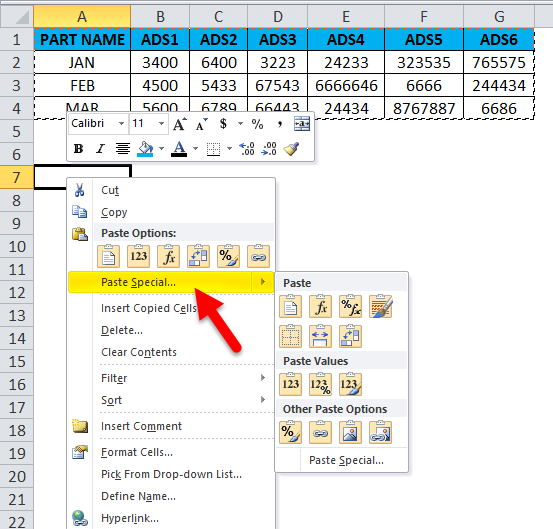
Task: Choose Copy from the context menu
Action: point(171,212)
